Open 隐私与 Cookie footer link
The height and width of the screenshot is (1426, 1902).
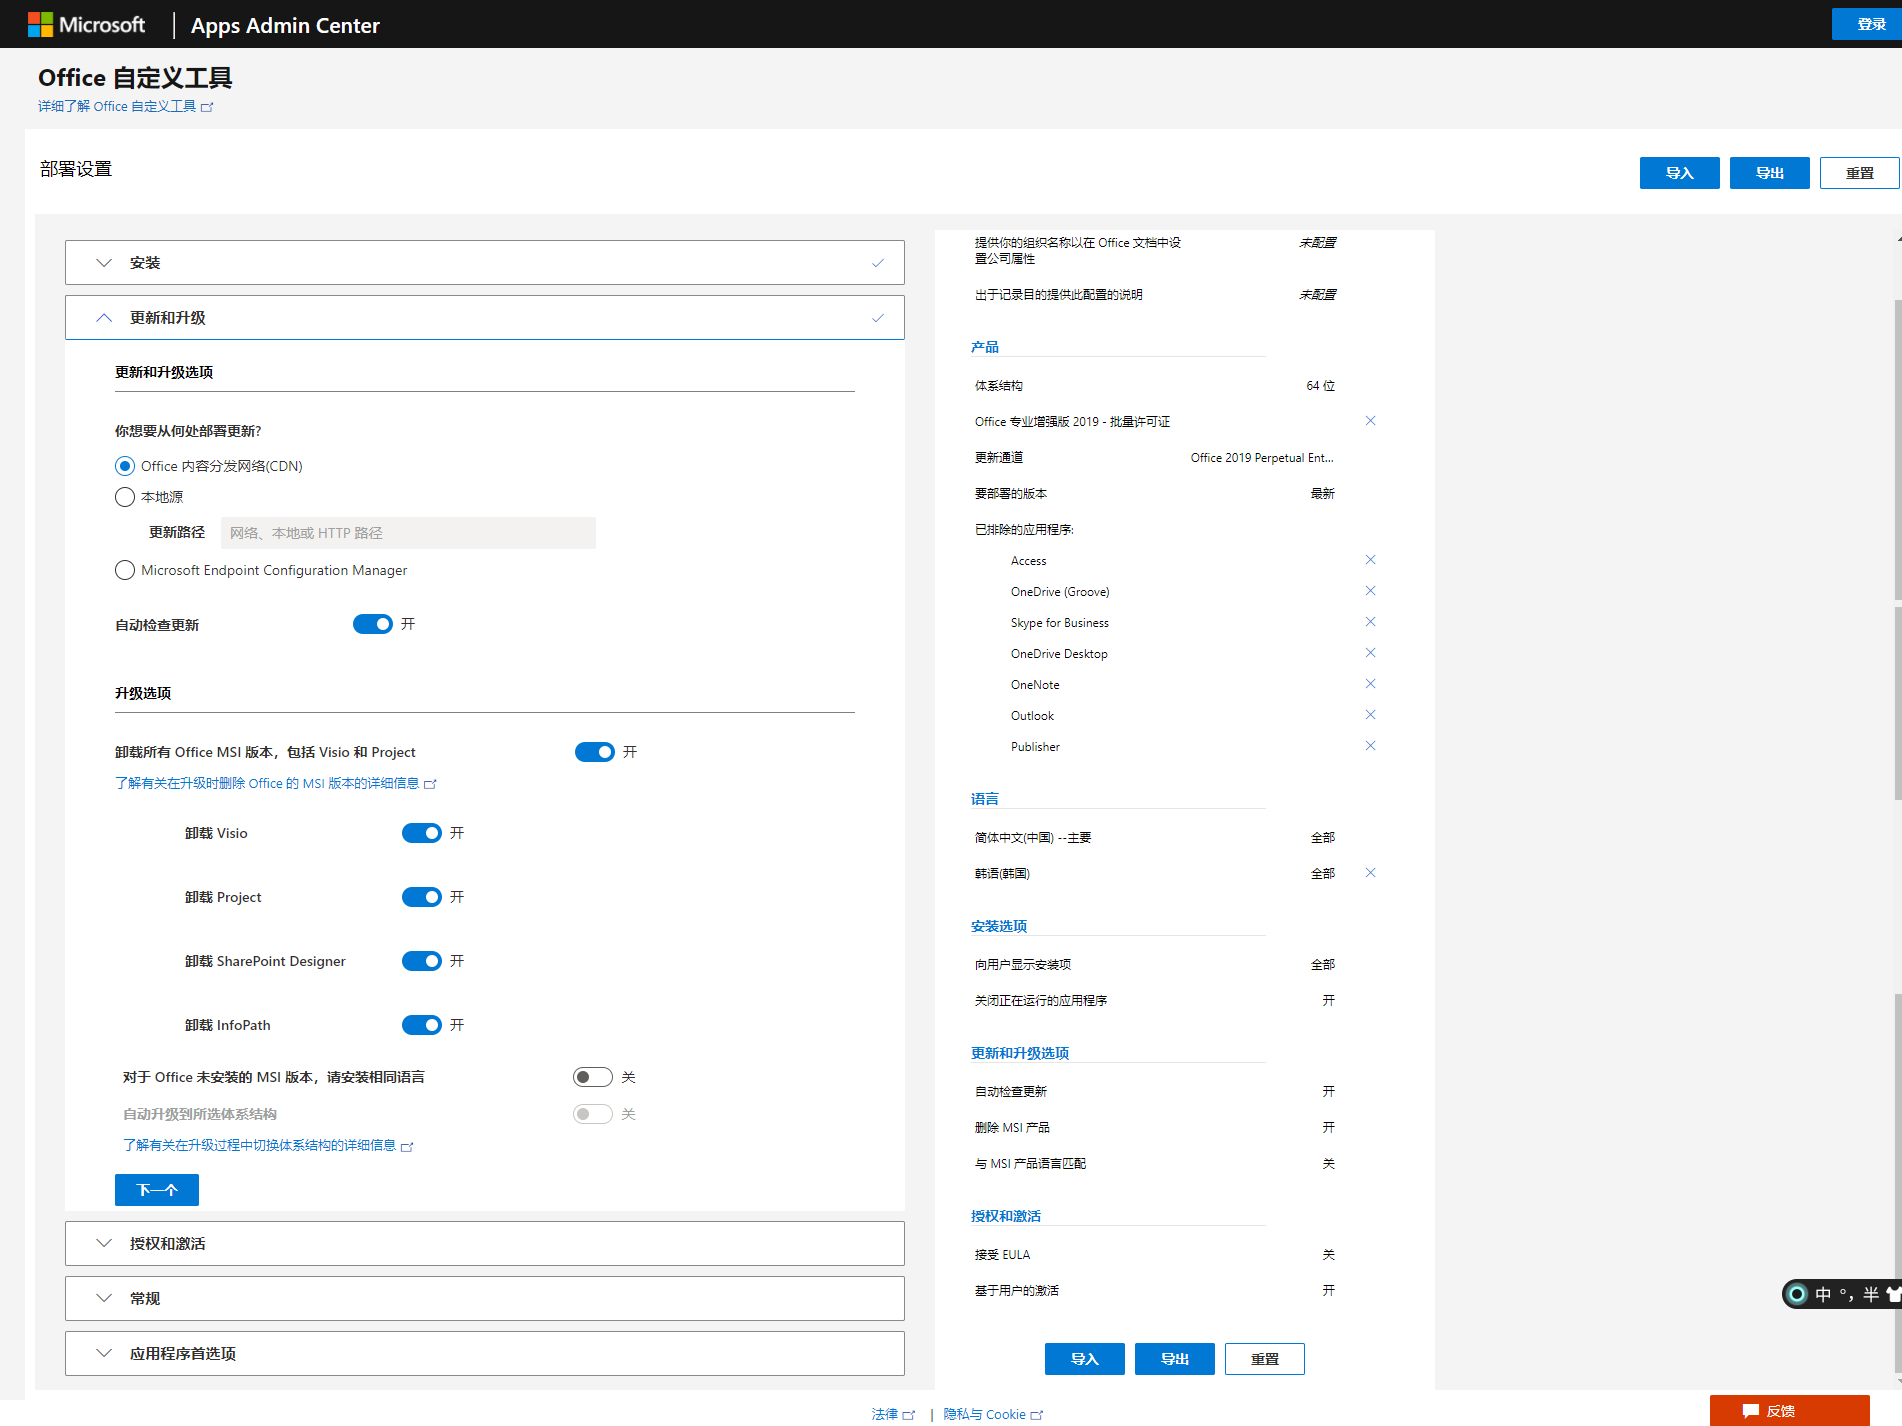tap(992, 1414)
